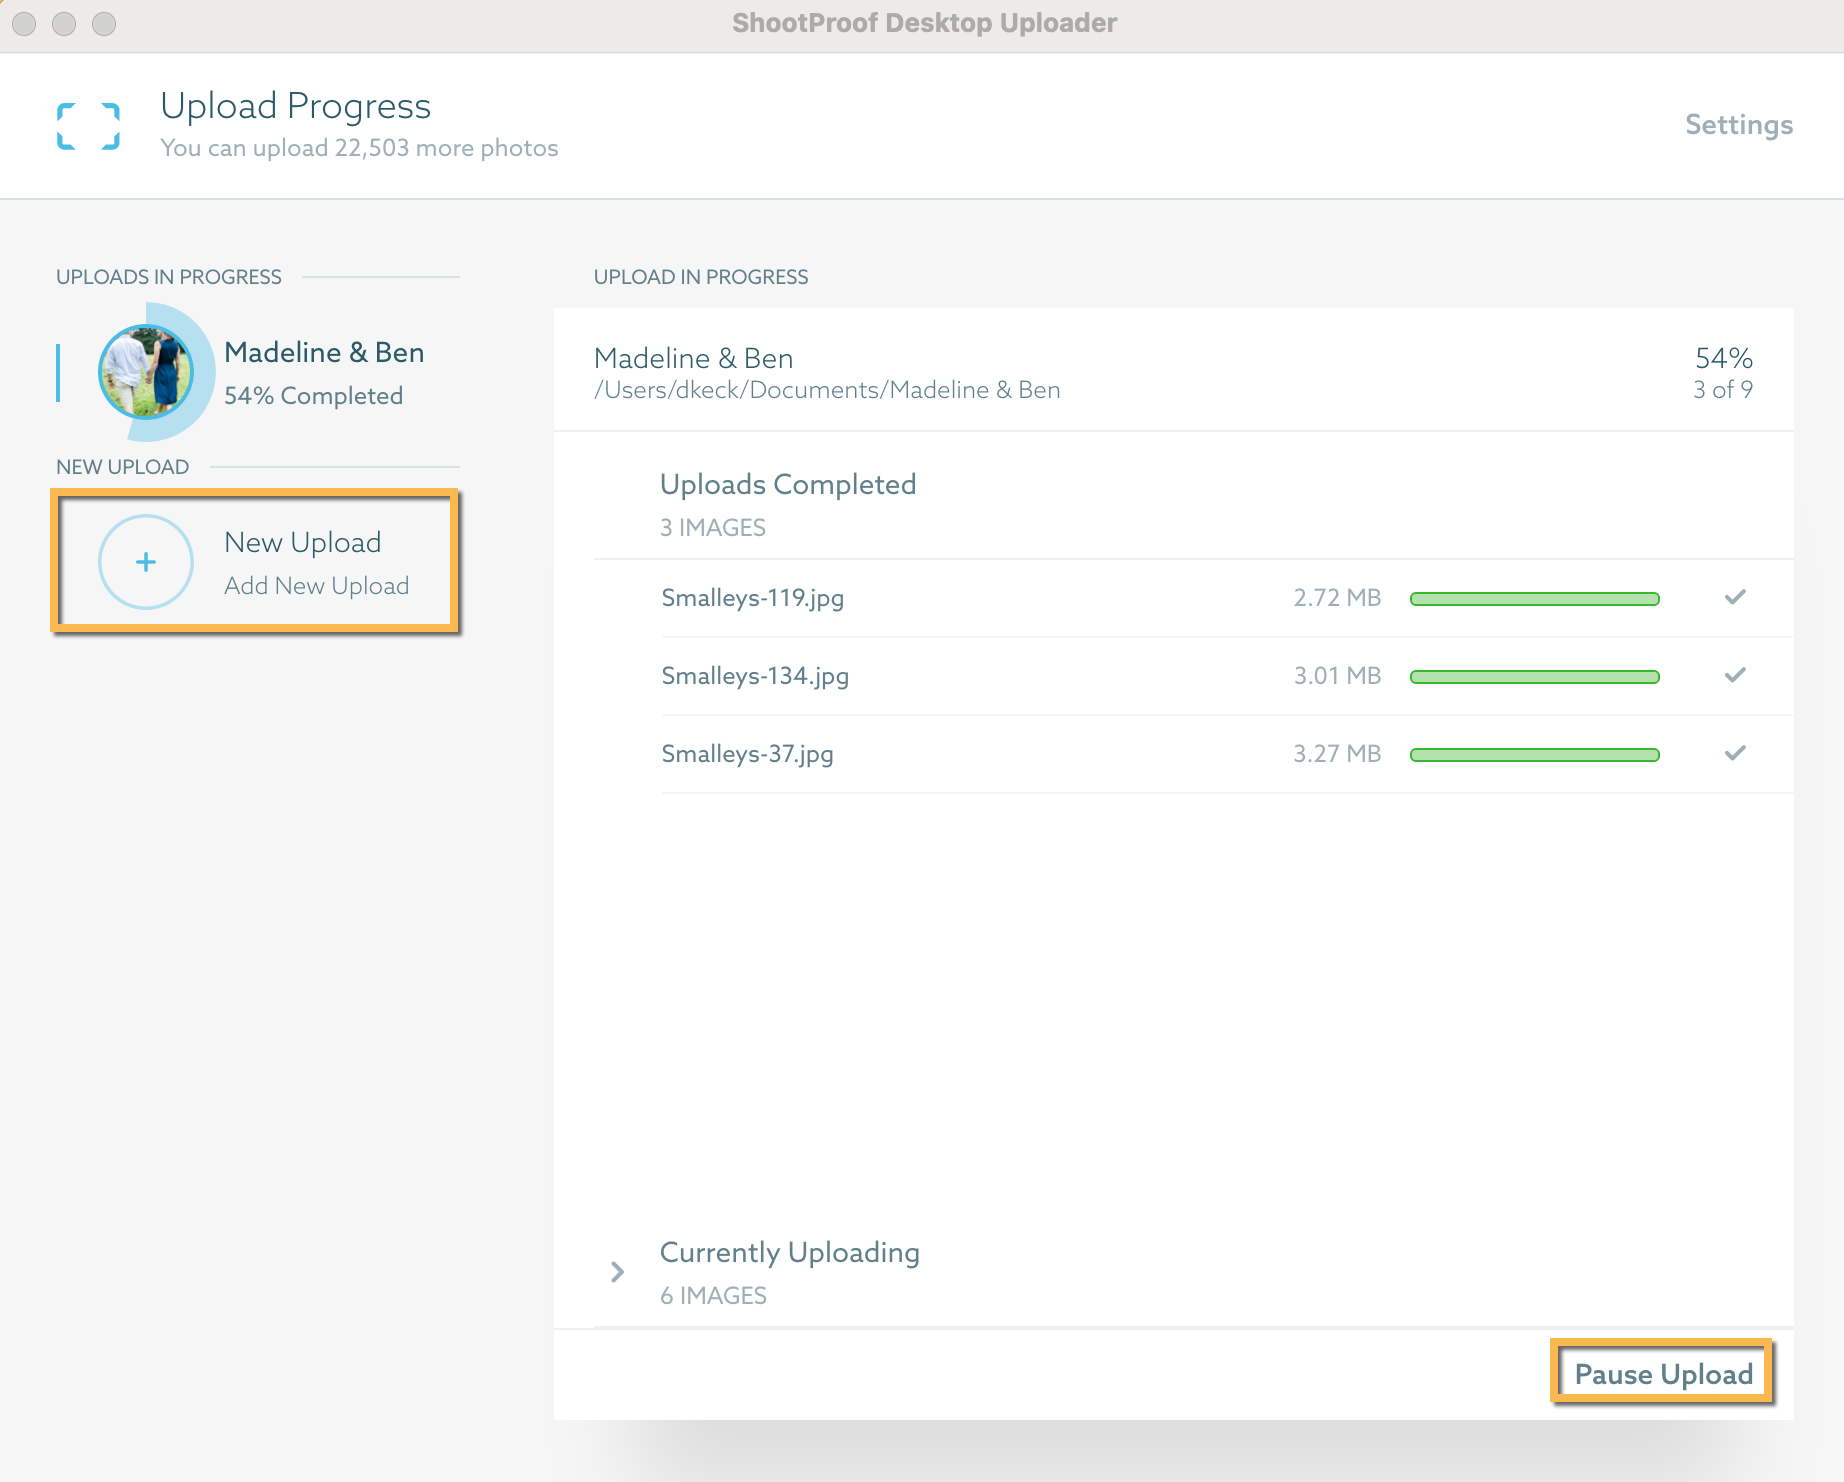Click the Madeline & Ben circular photo thumbnail
The image size is (1844, 1482).
[x=146, y=372]
